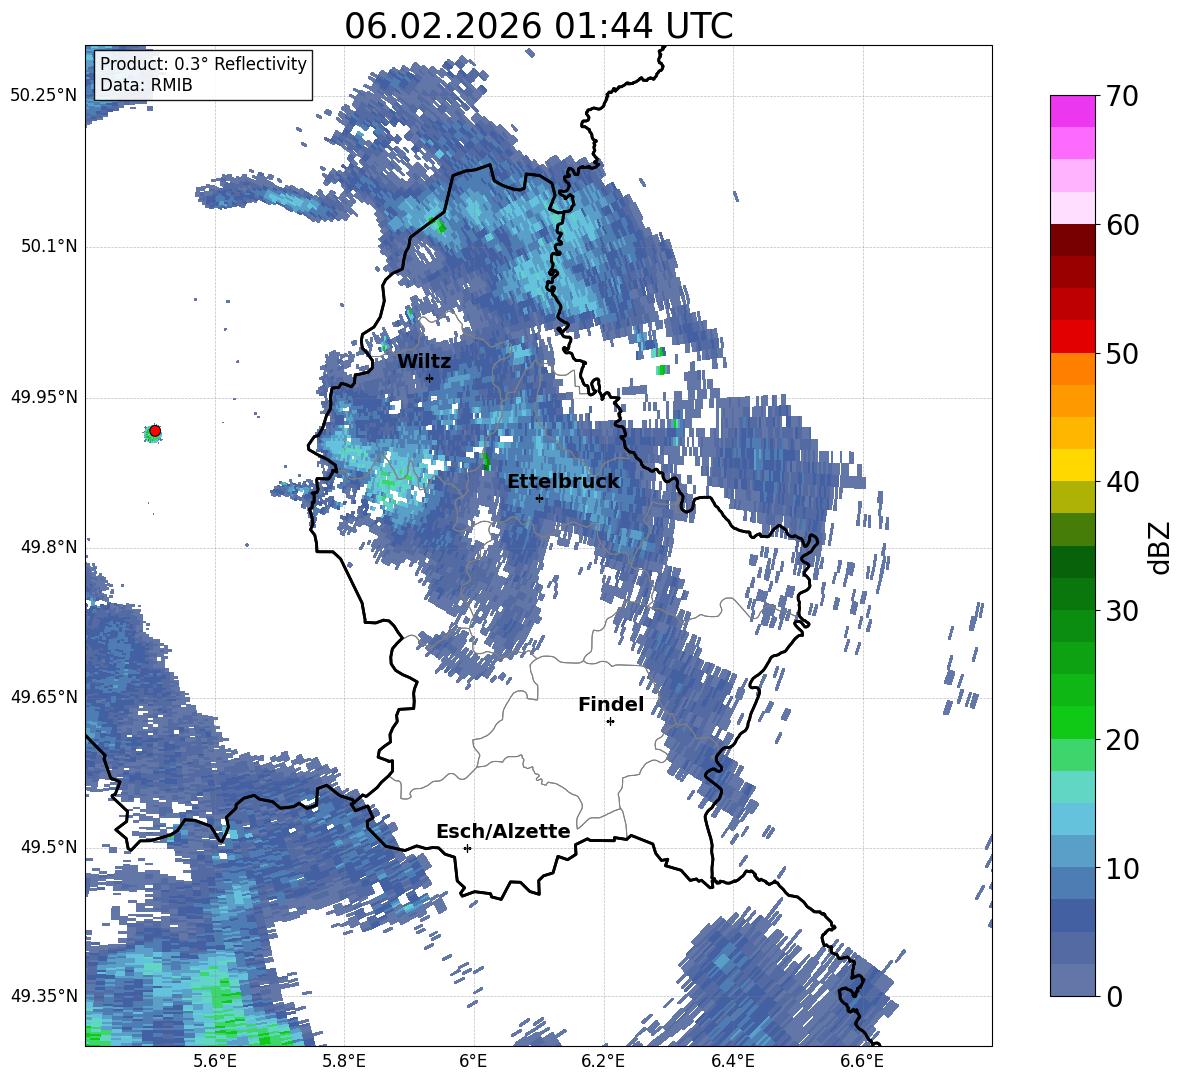Image resolution: width=1184 pixels, height=1081 pixels.
Task: Click the 49.35°N latitude label
Action: [44, 996]
